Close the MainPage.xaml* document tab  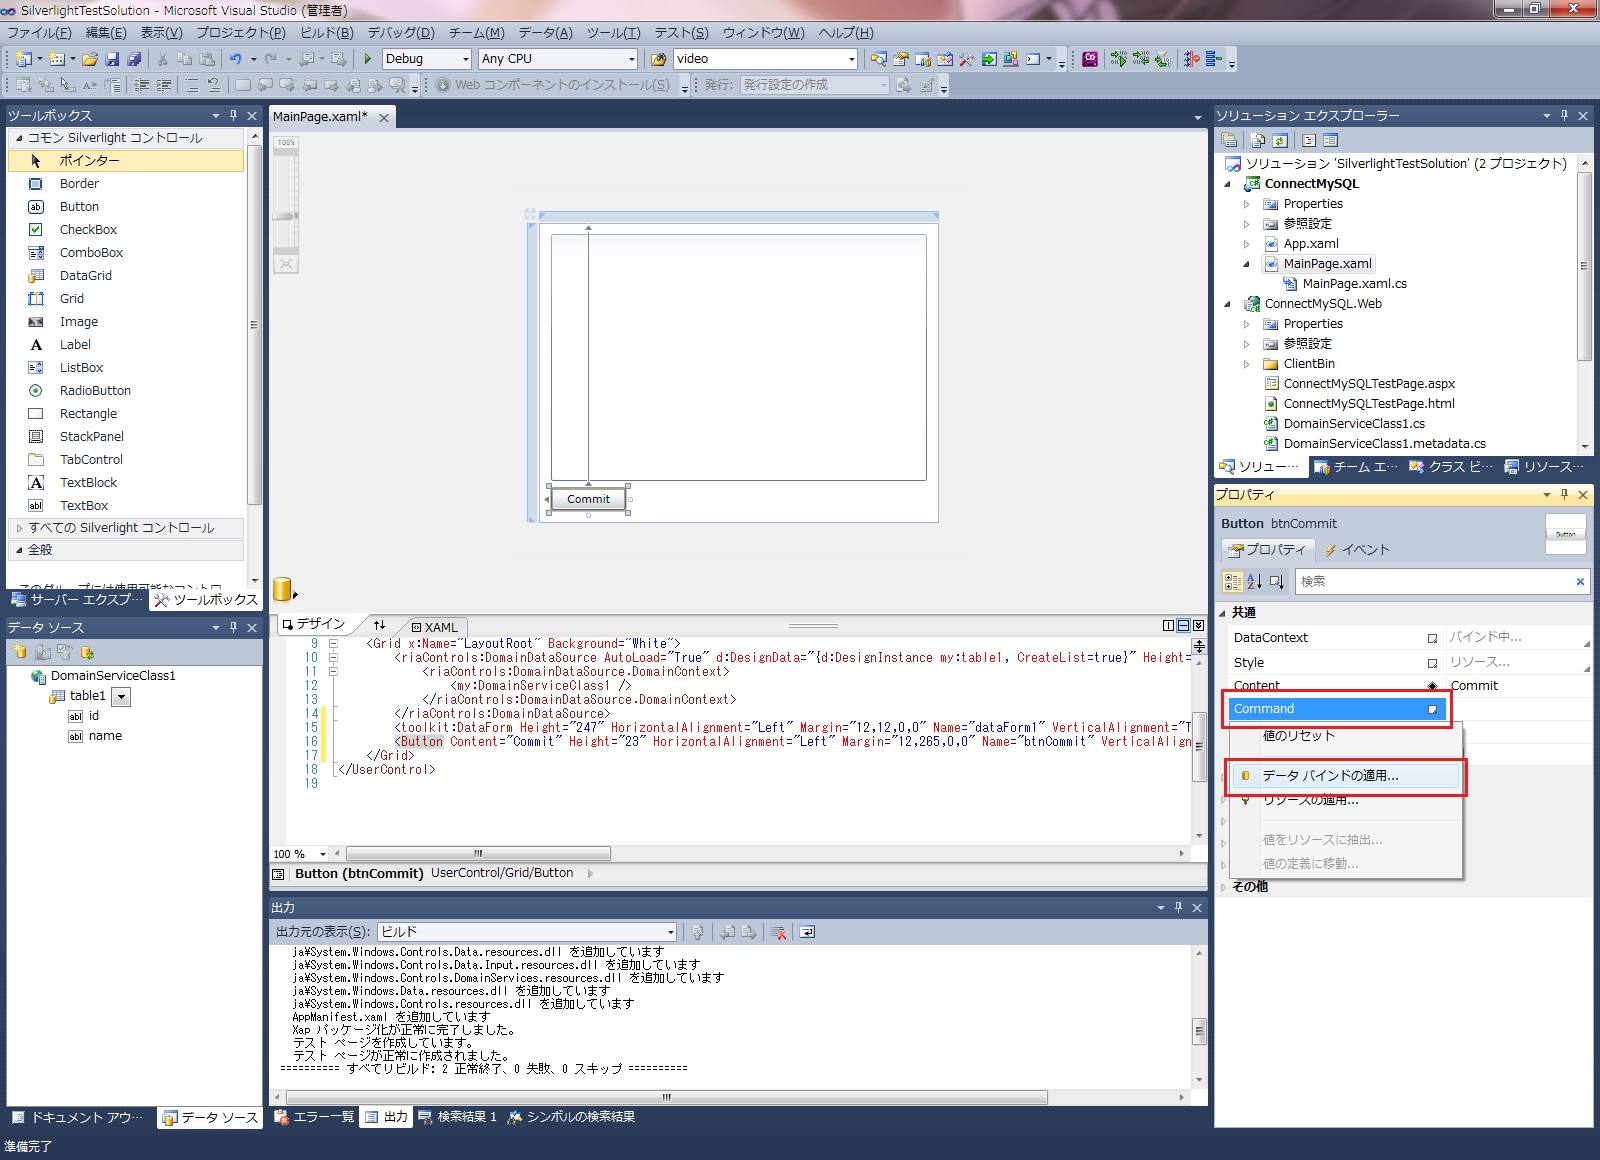coord(384,117)
